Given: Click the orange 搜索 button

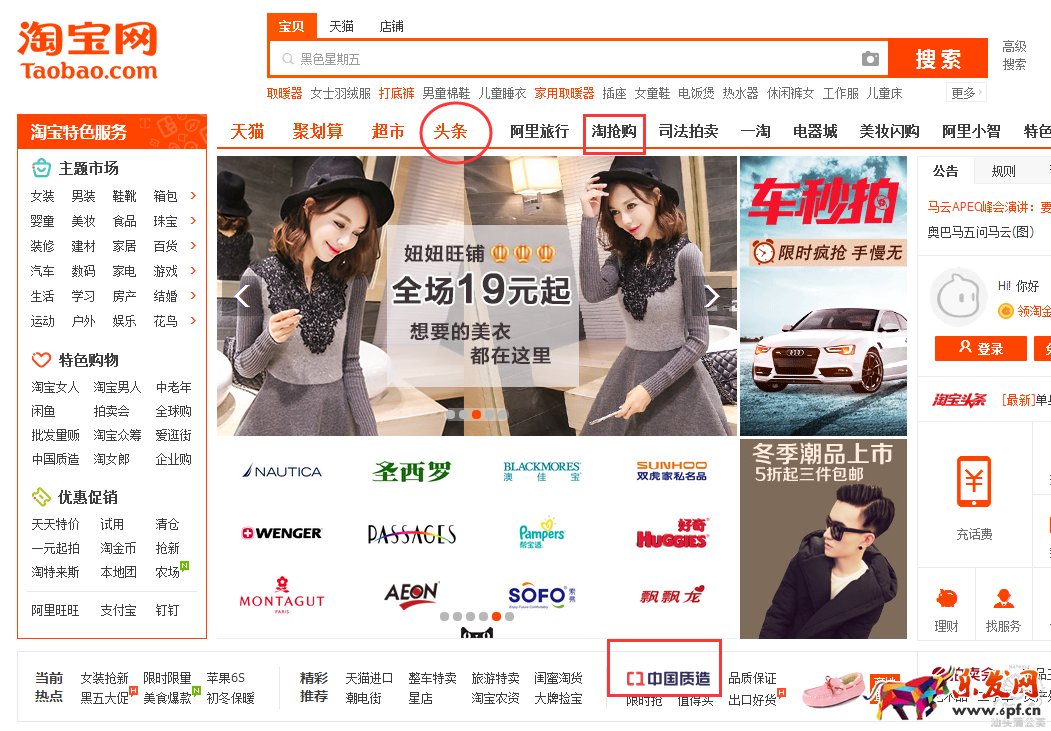Looking at the screenshot, I should tap(938, 59).
